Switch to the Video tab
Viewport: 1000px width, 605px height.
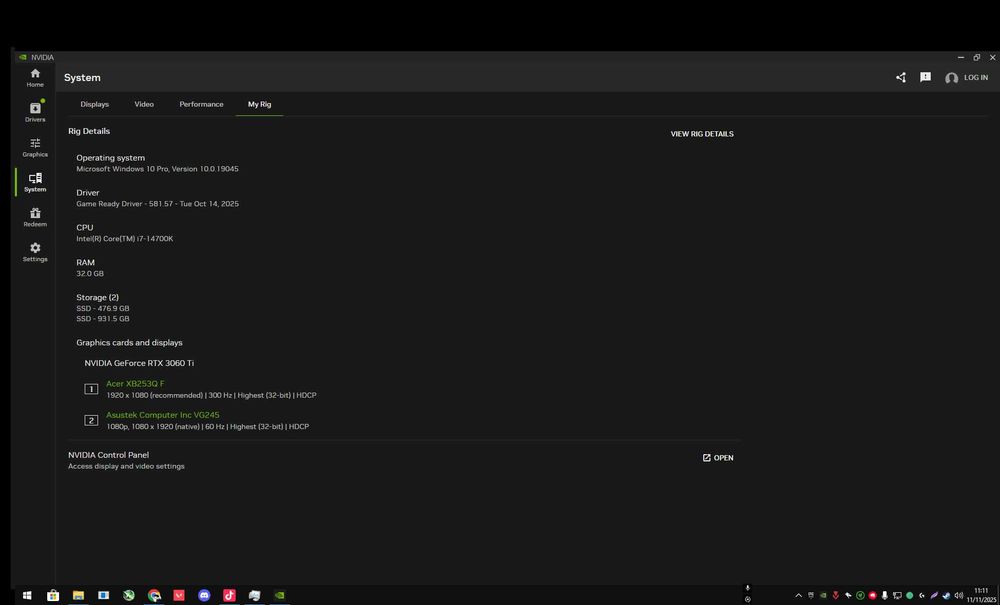(x=144, y=104)
